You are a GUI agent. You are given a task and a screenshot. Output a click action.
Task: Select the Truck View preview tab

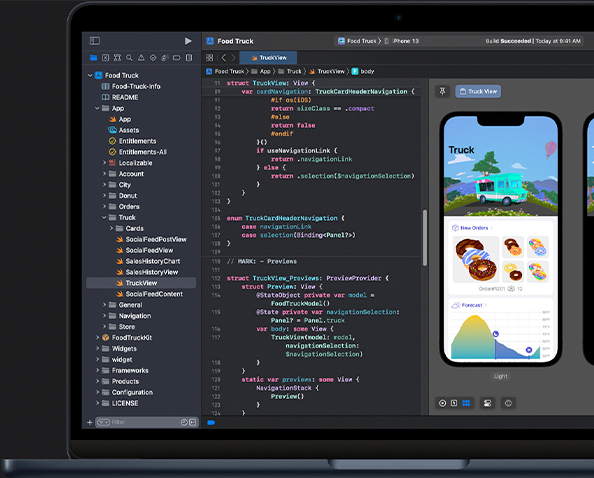point(478,91)
